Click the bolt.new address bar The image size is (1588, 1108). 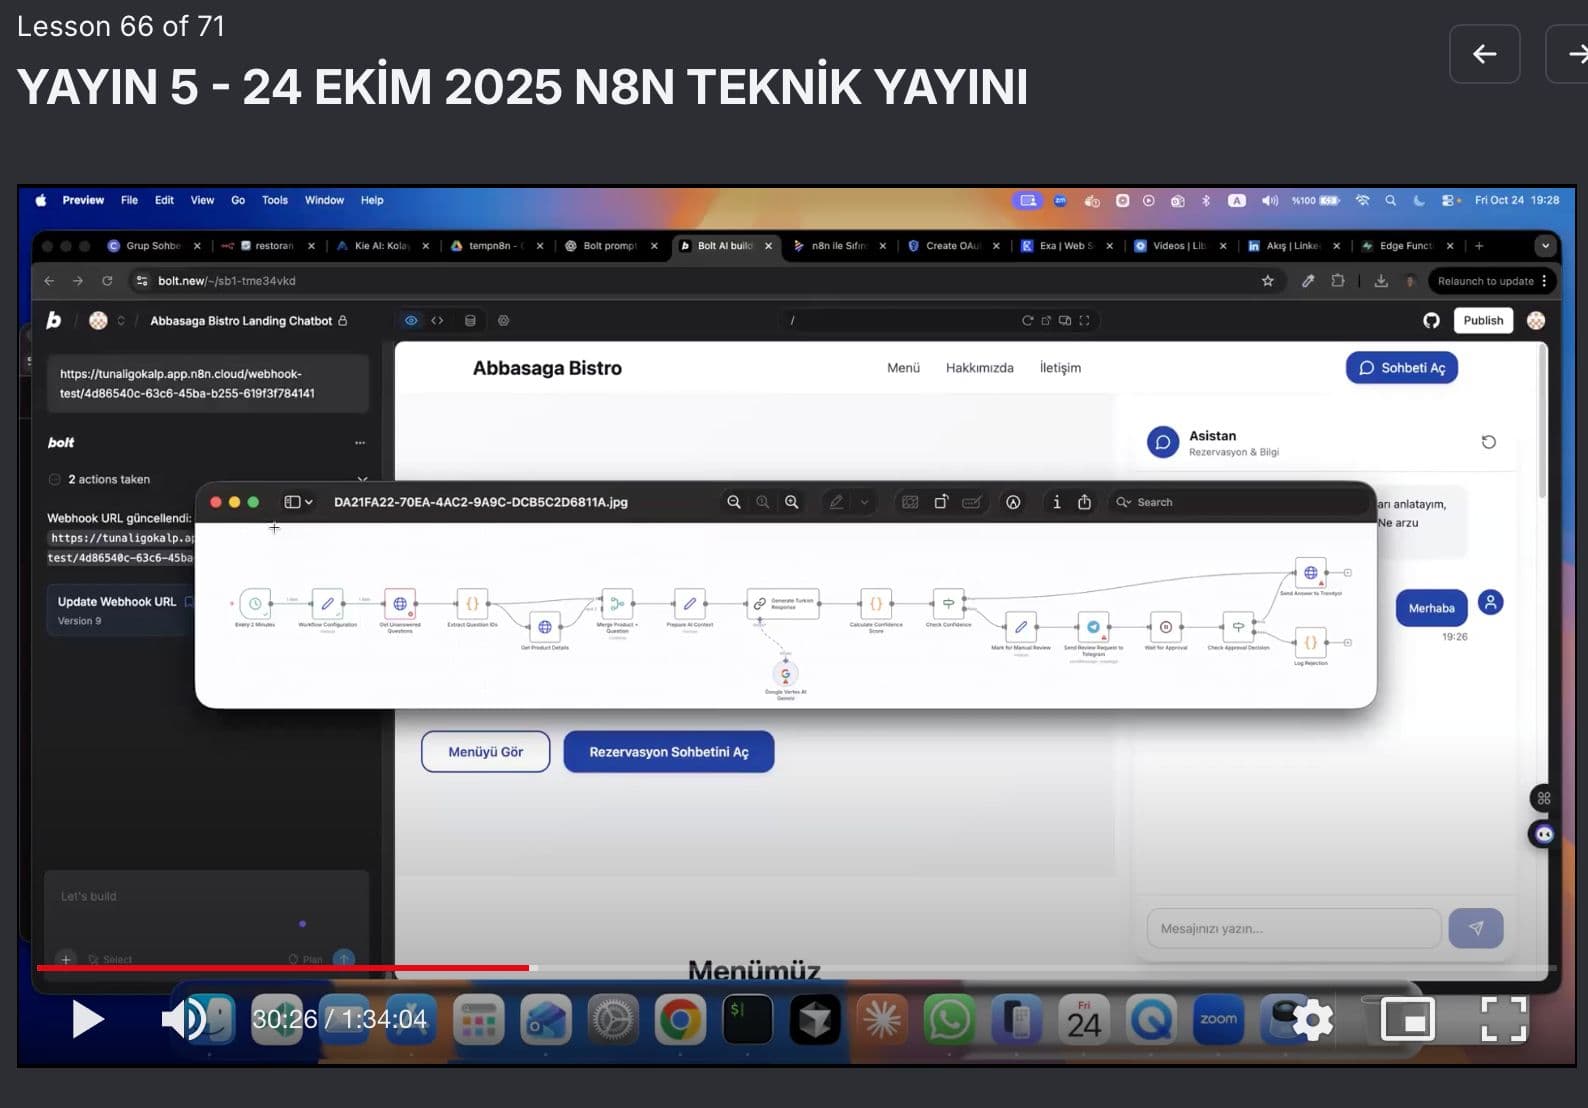(700, 281)
